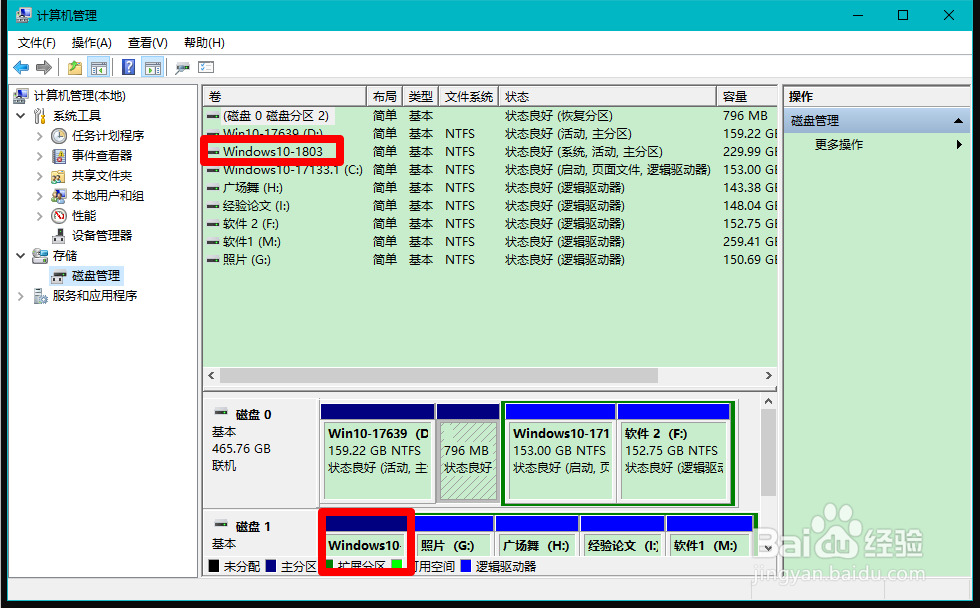Open 更多操作 in the actions pane
This screenshot has width=980, height=608.
coord(839,144)
